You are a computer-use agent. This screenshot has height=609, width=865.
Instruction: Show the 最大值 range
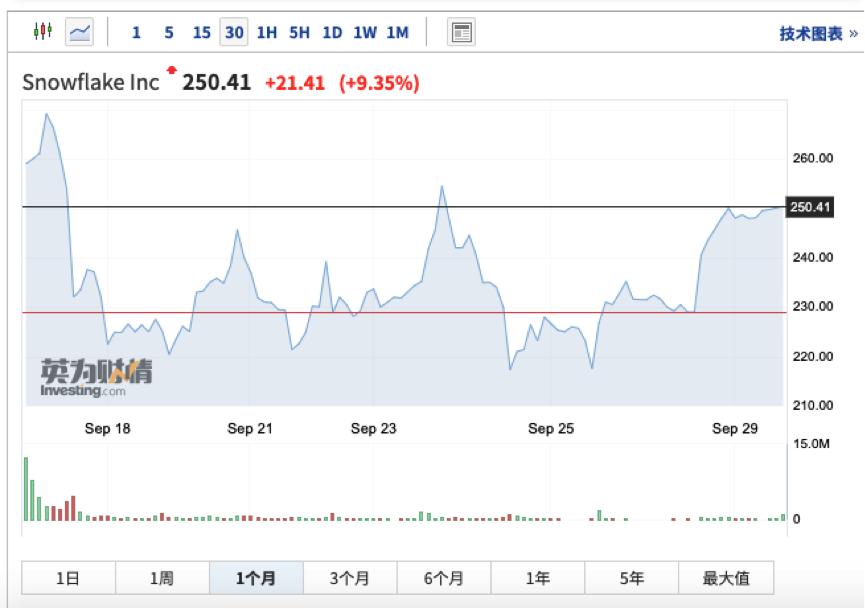click(726, 578)
